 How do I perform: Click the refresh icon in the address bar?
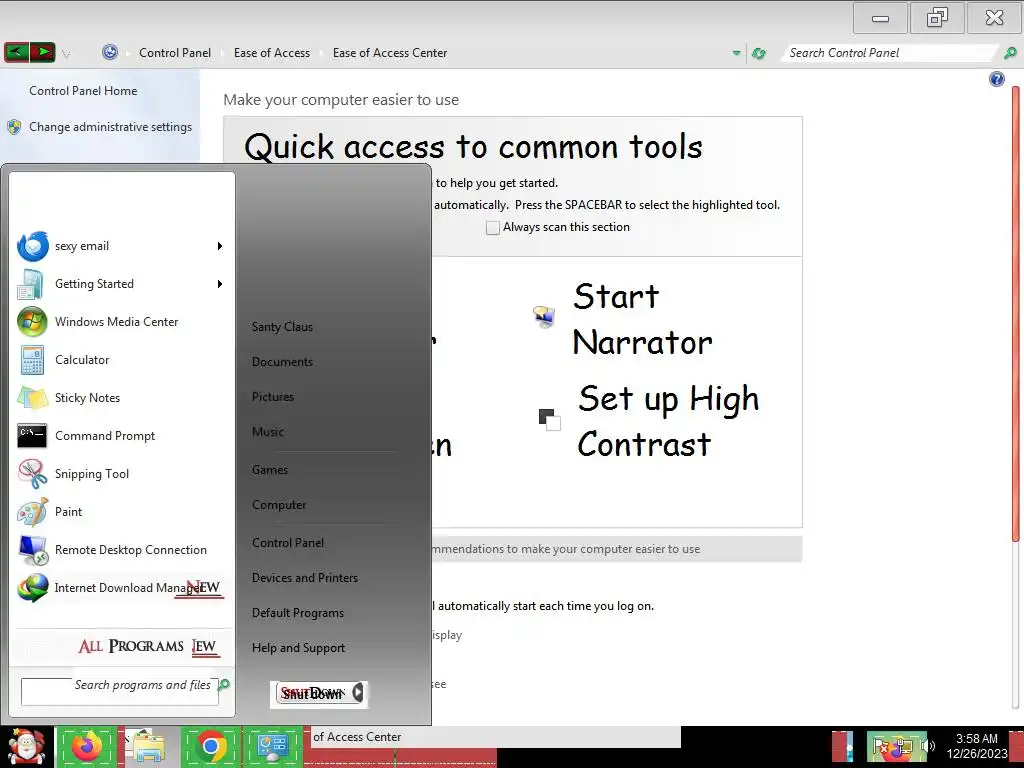click(759, 54)
